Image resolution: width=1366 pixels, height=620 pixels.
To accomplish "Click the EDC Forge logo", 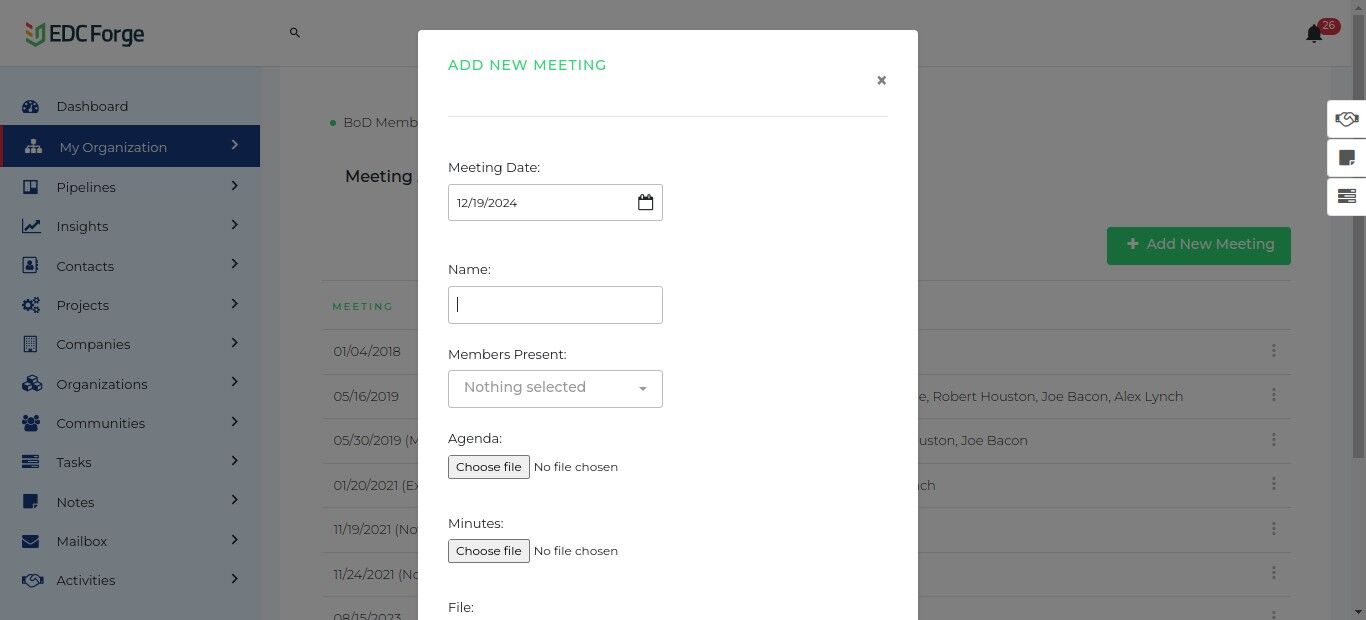I will [85, 34].
